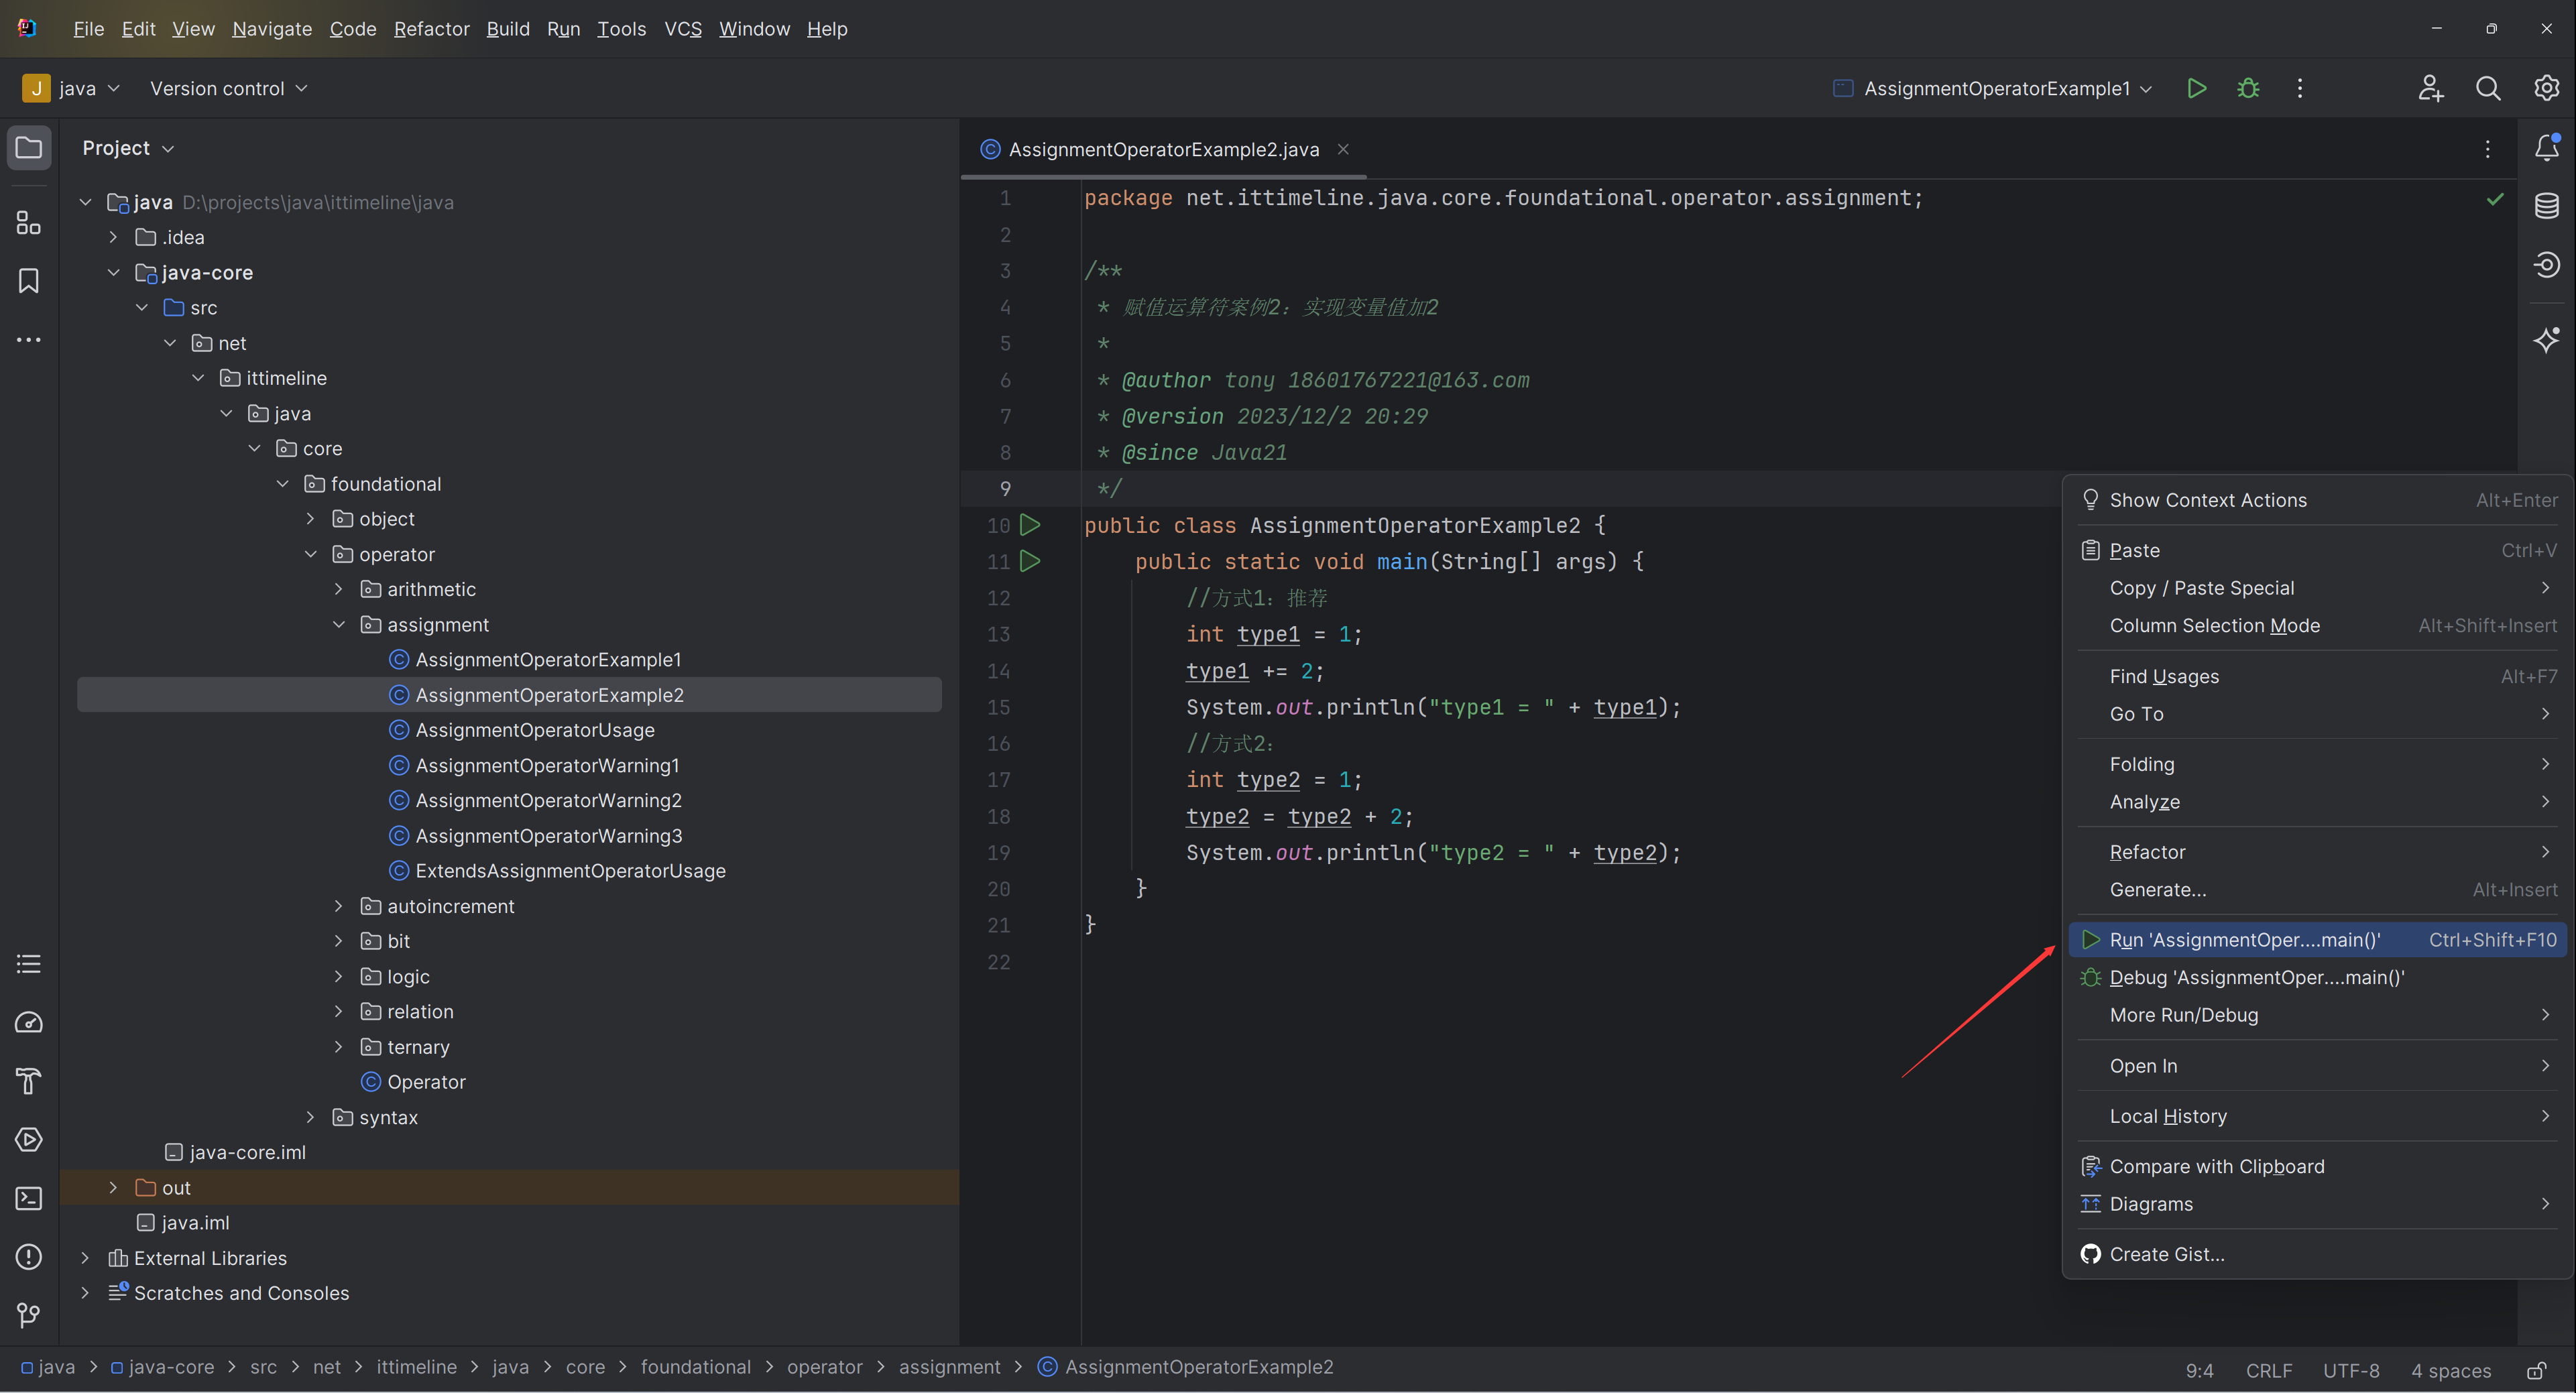Open Search Everywhere magnifier icon
Viewport: 2576px width, 1393px height.
2489,88
